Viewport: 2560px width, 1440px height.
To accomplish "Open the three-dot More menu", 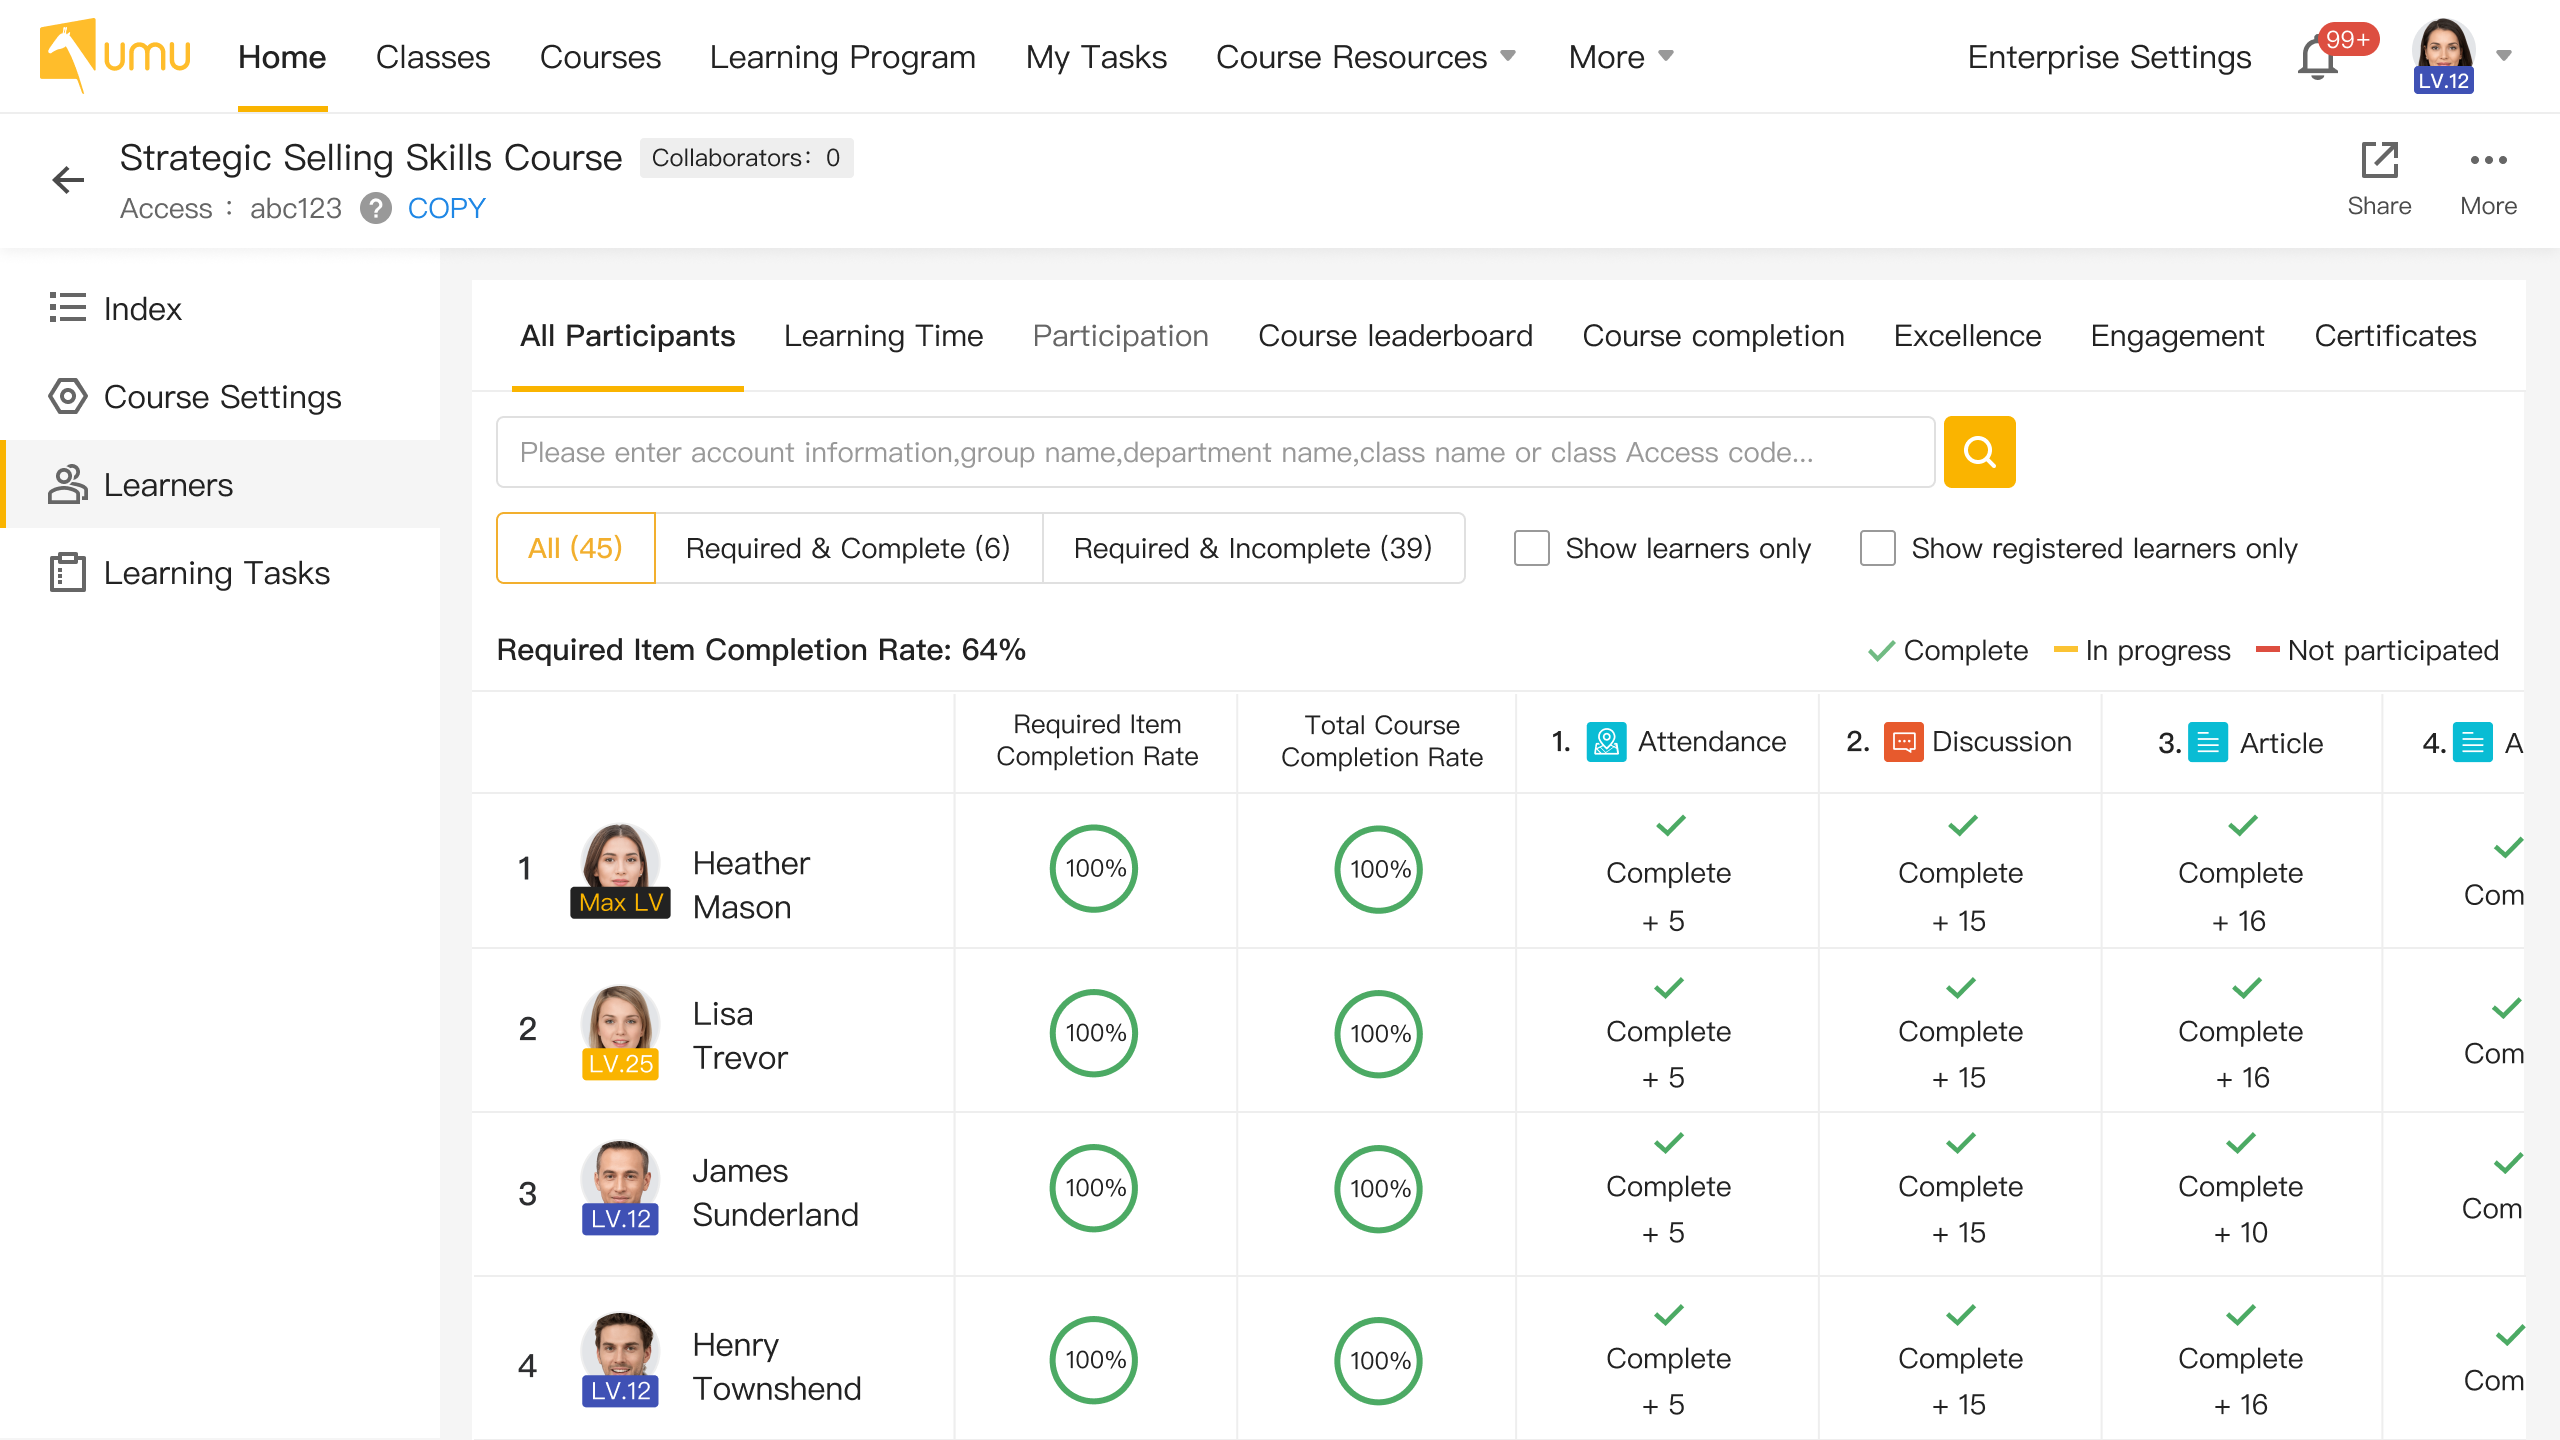I will (x=2488, y=161).
